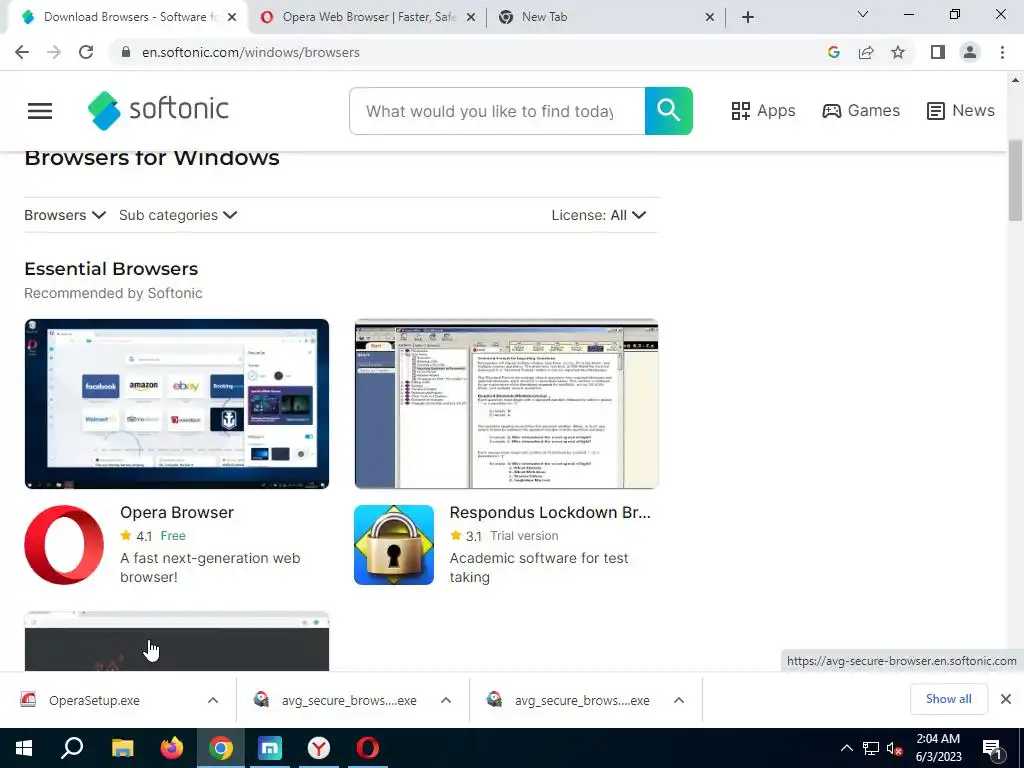Open File Explorer from taskbar
Screen dimensions: 1024x768
pos(122,748)
